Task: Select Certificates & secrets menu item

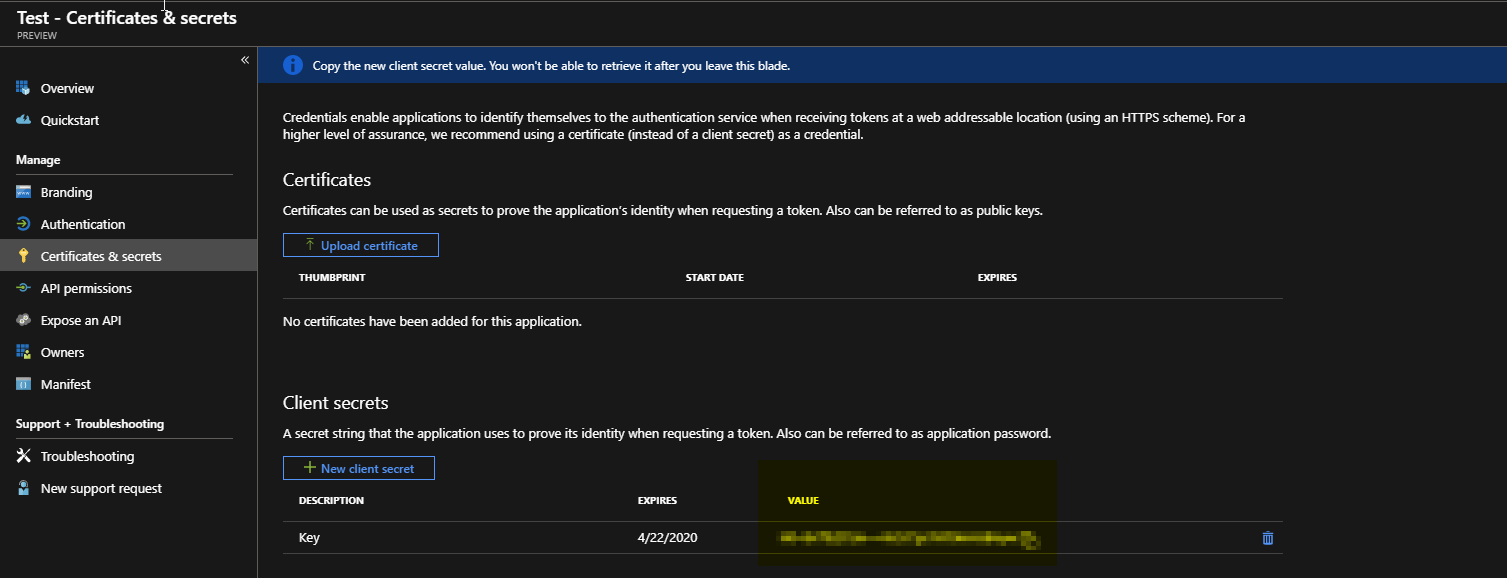Action: pyautogui.click(x=100, y=257)
